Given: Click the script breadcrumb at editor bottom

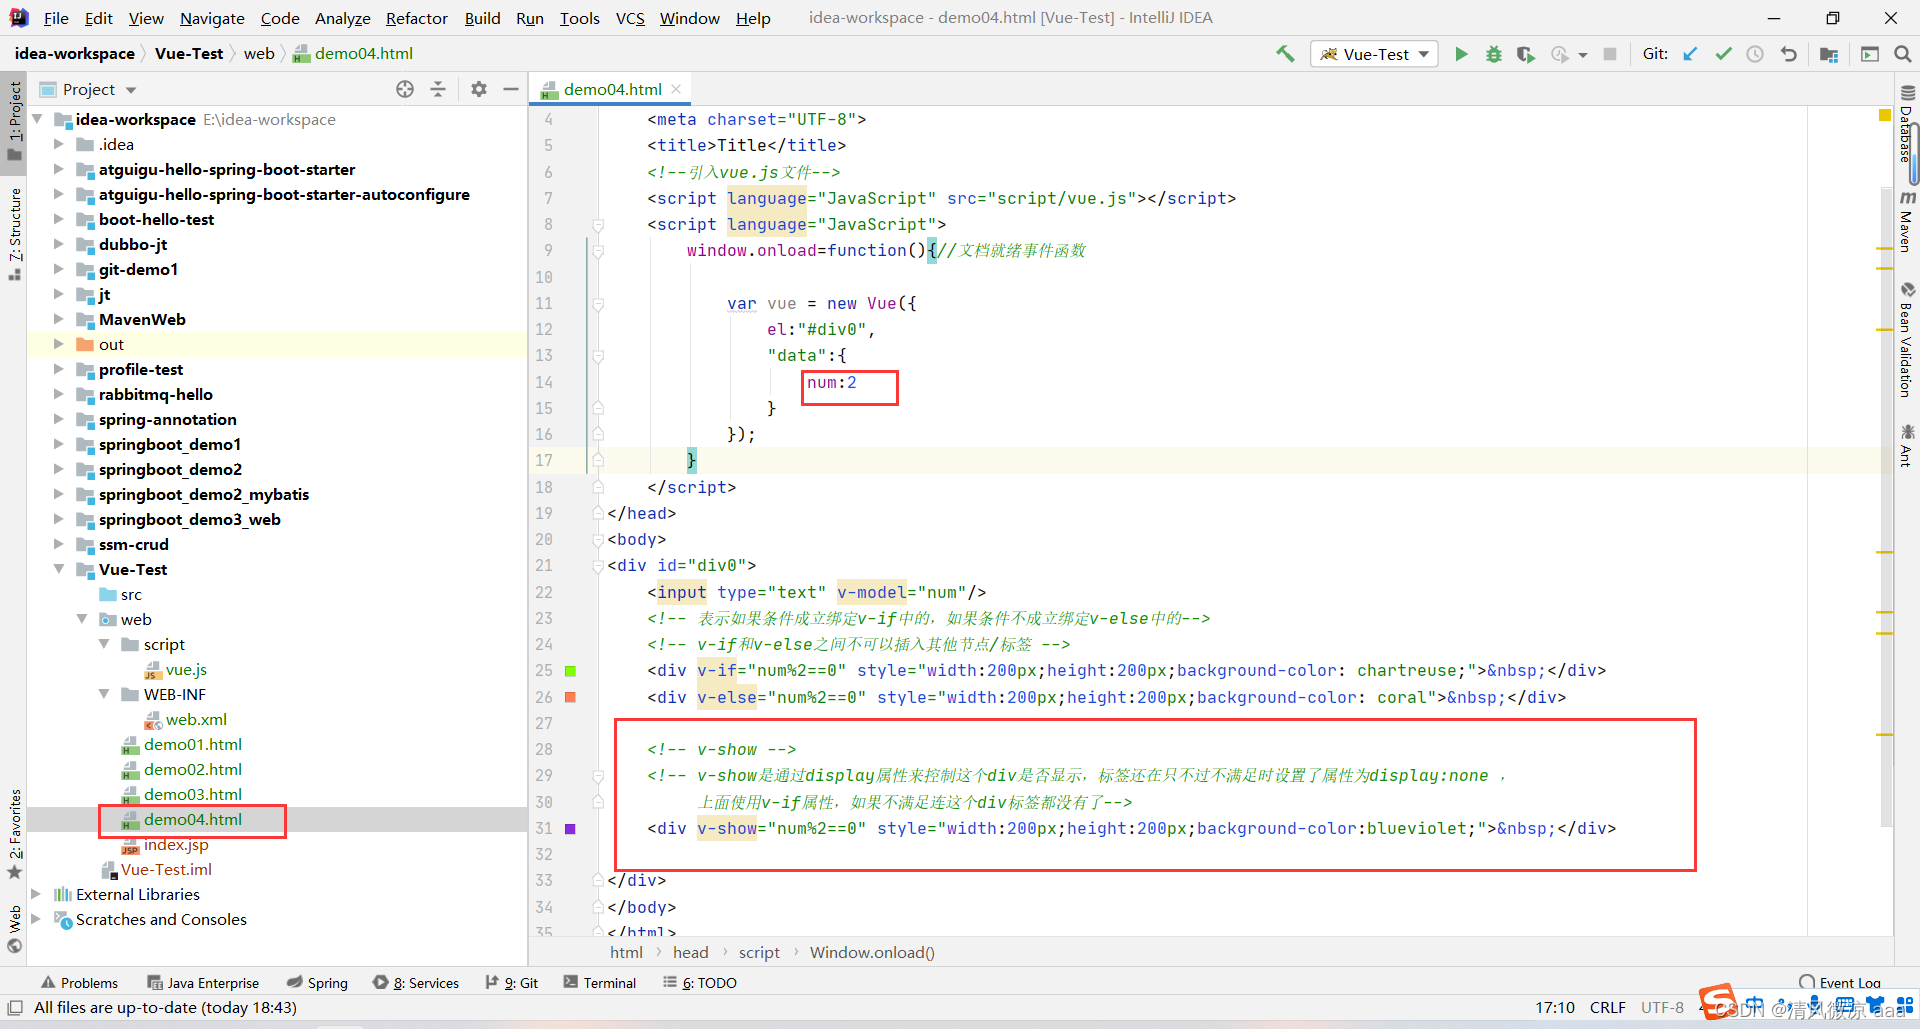Looking at the screenshot, I should click(x=759, y=953).
